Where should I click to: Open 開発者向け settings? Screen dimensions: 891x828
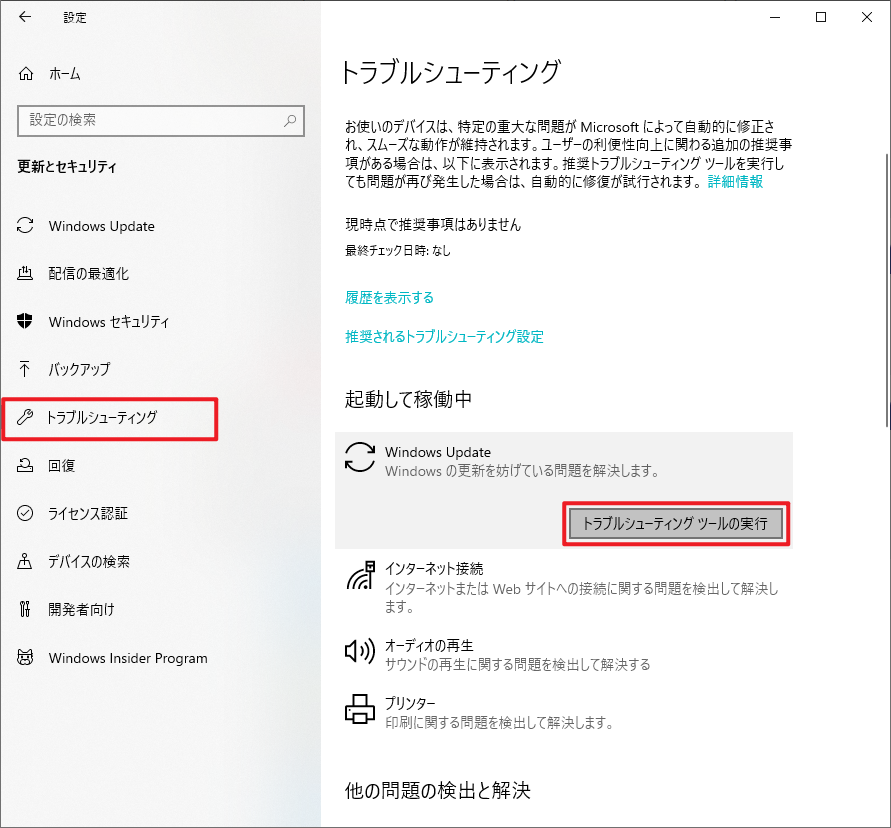tap(81, 609)
